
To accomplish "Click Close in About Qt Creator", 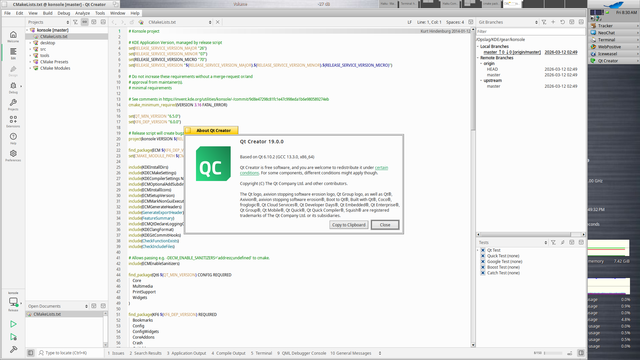I will (x=385, y=225).
